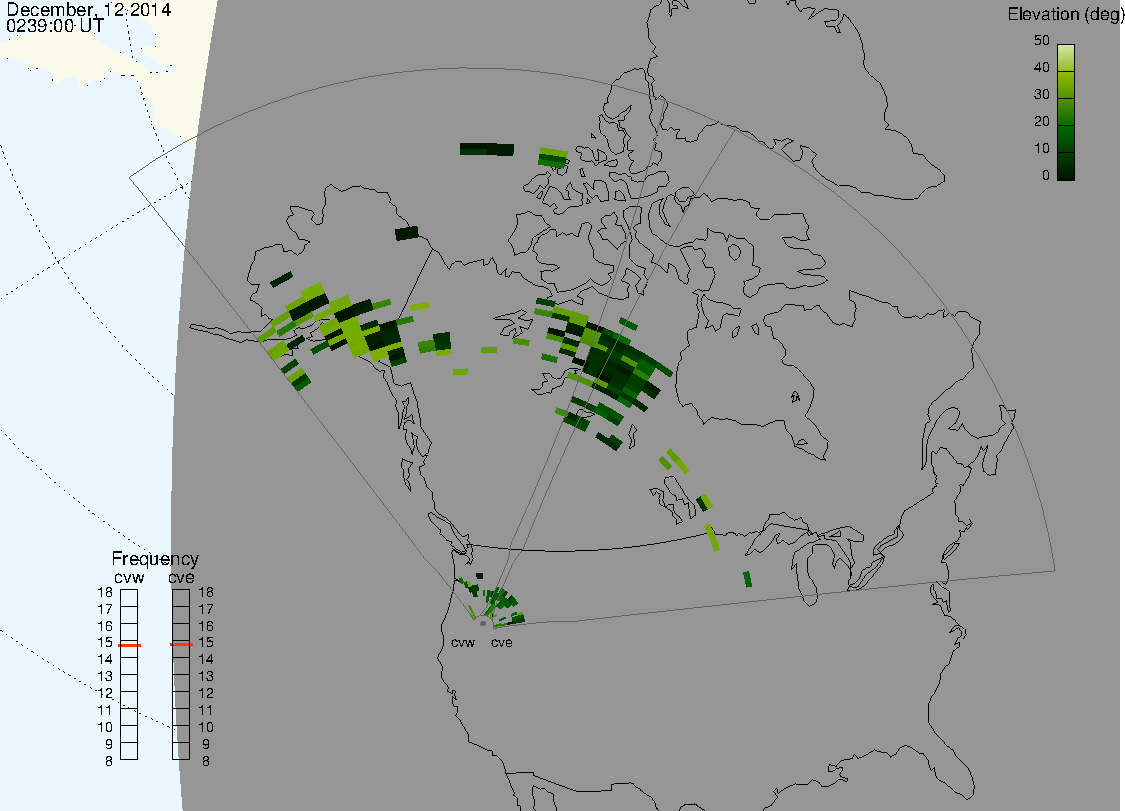Click the 16 label left of cvw bar
Screen dimensions: 1125x811
105,627
